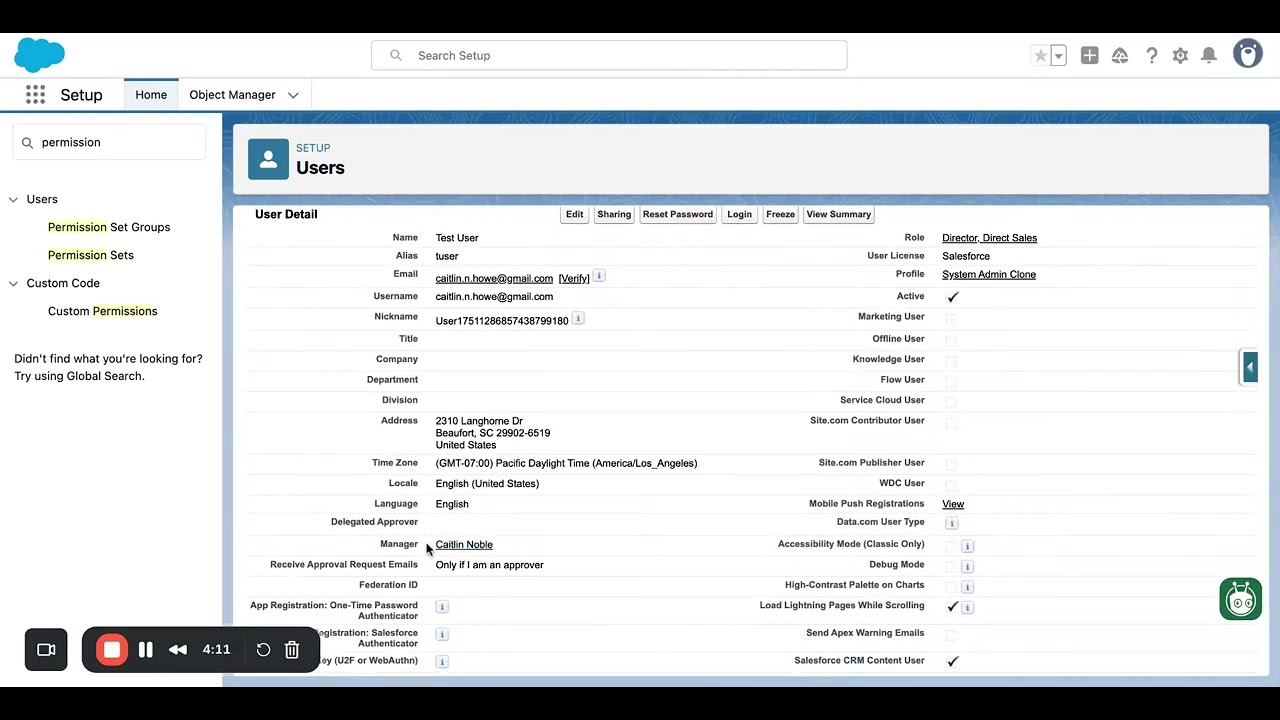Open Permission Sets in sidebar
1280x720 pixels.
91,255
